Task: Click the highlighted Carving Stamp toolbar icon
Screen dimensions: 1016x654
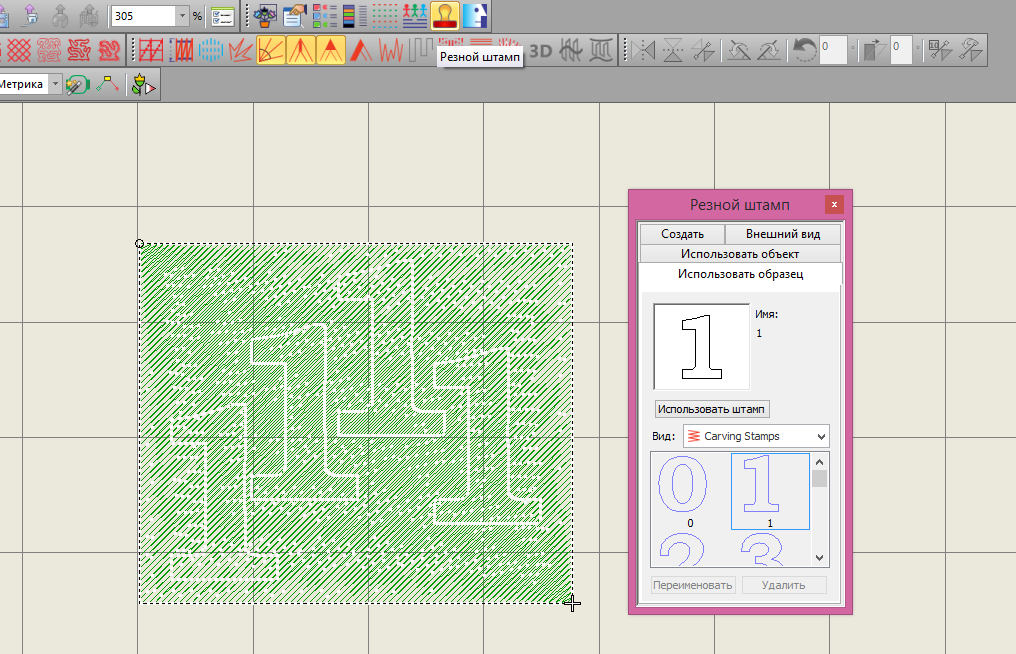Action: tap(445, 15)
